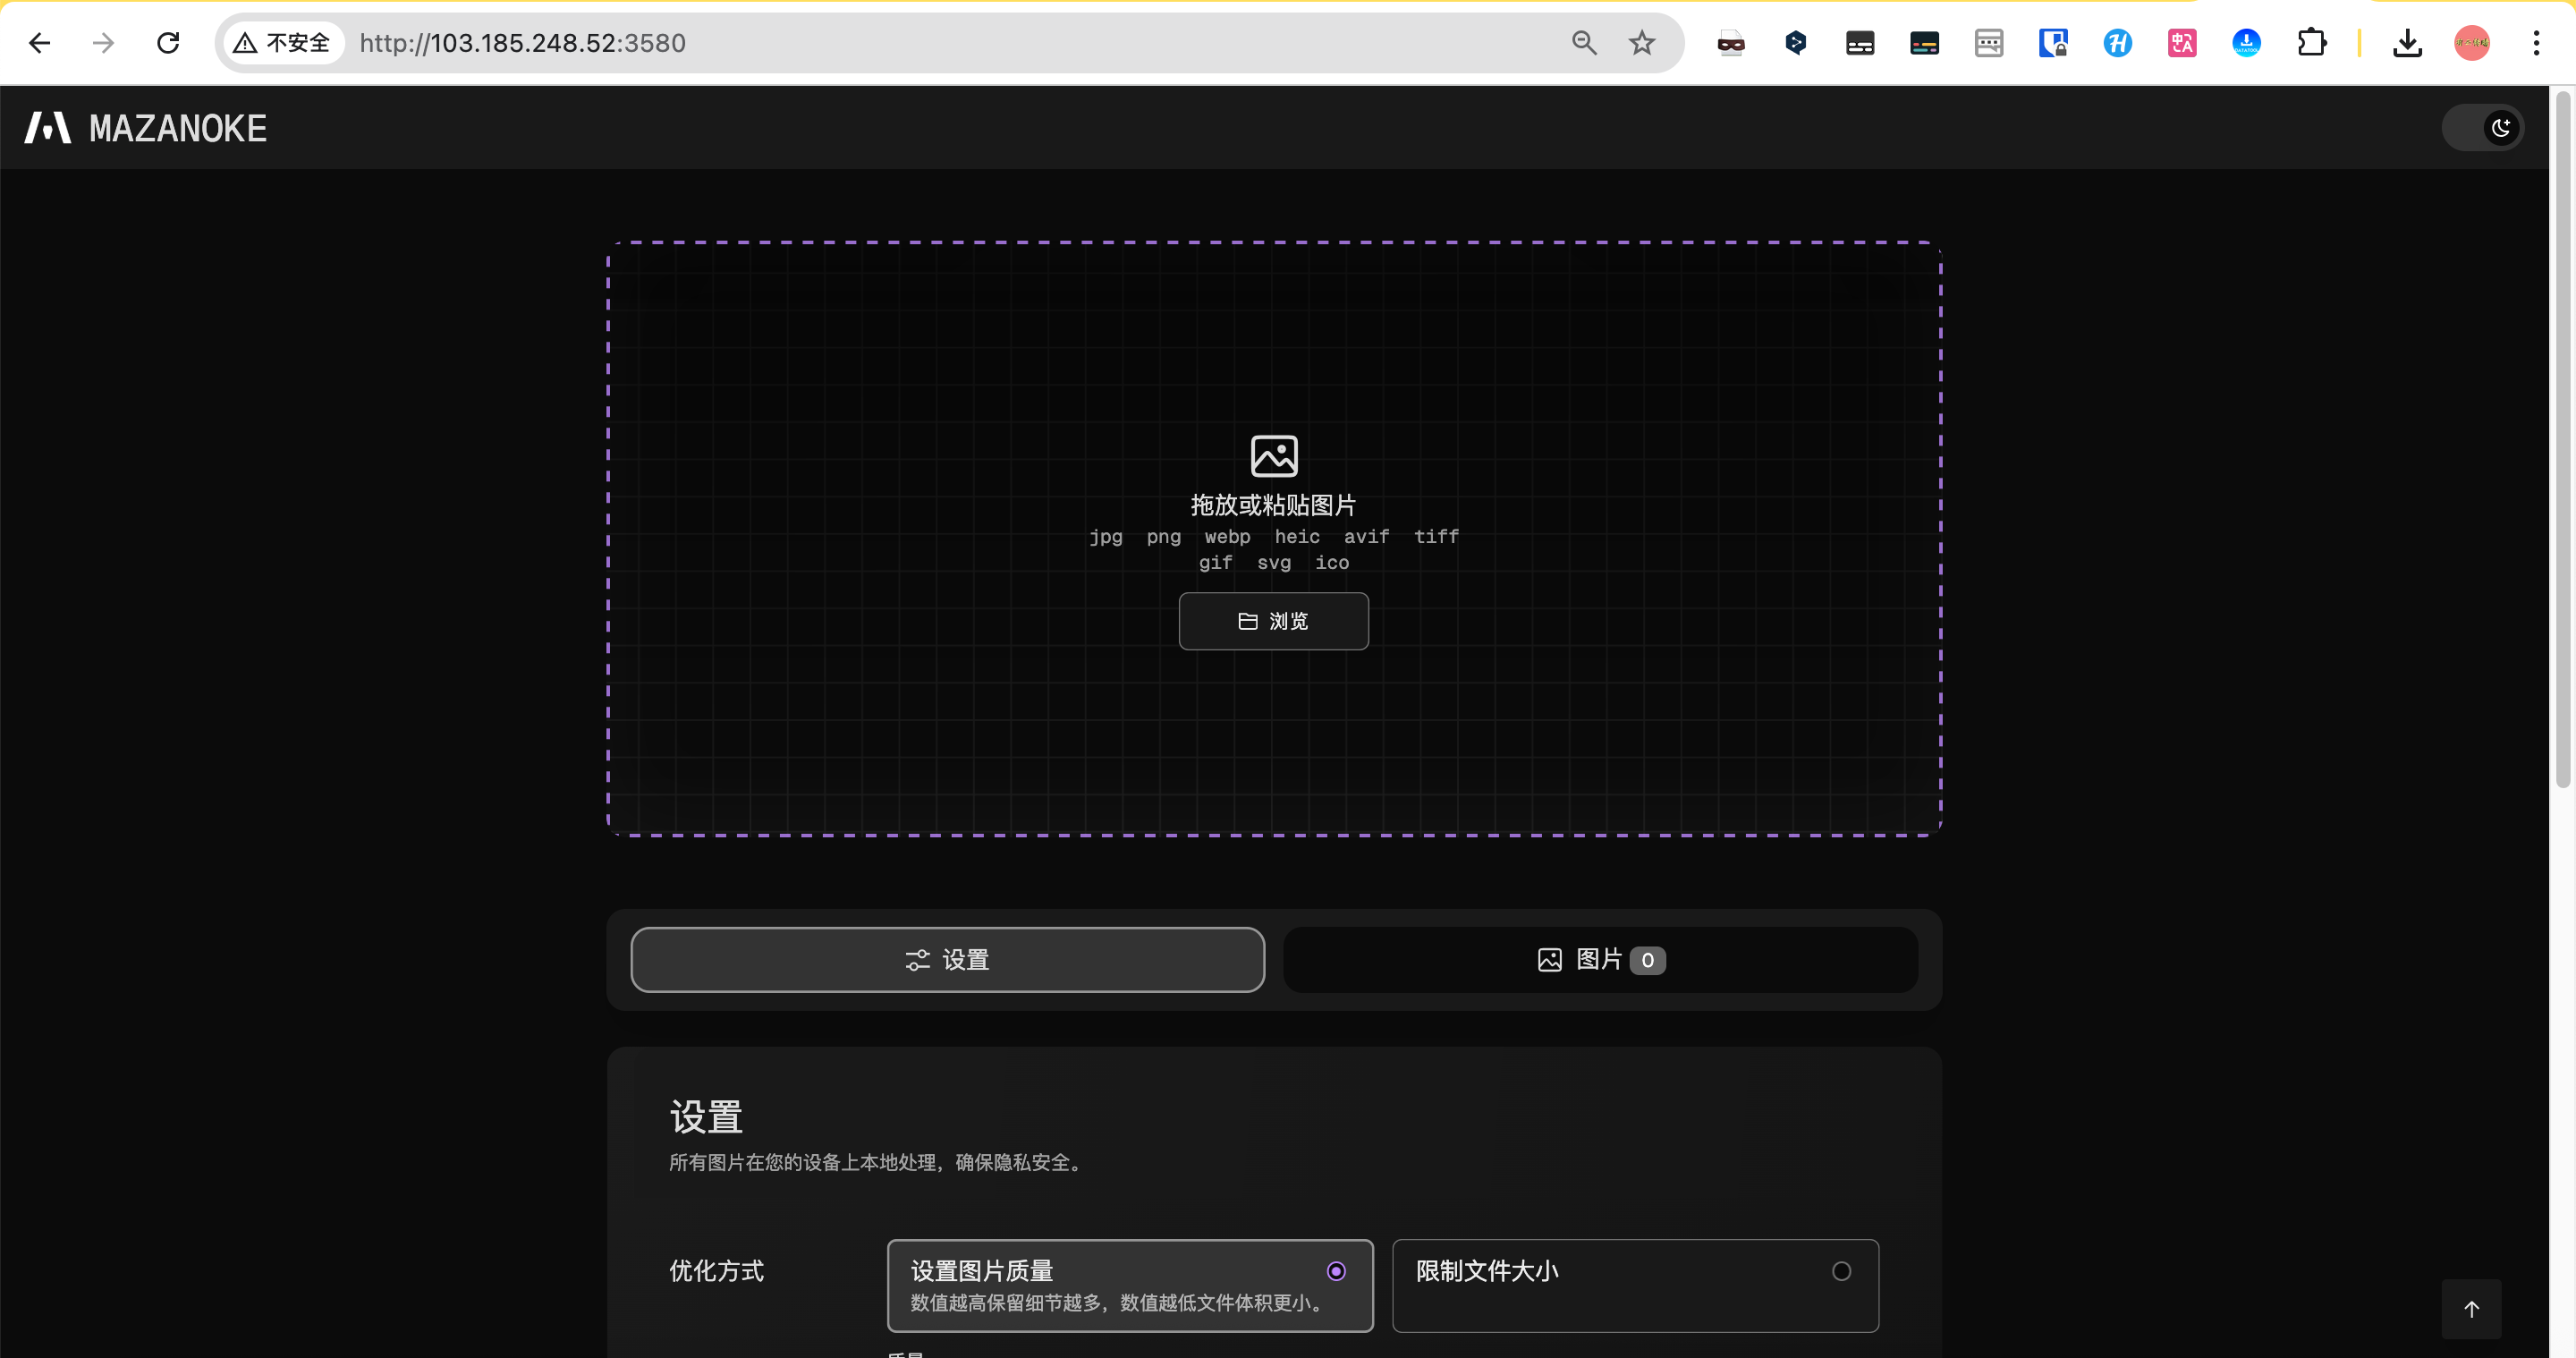Viewport: 2576px width, 1358px height.
Task: Open Chrome three-dot menu
Action: click(2536, 43)
